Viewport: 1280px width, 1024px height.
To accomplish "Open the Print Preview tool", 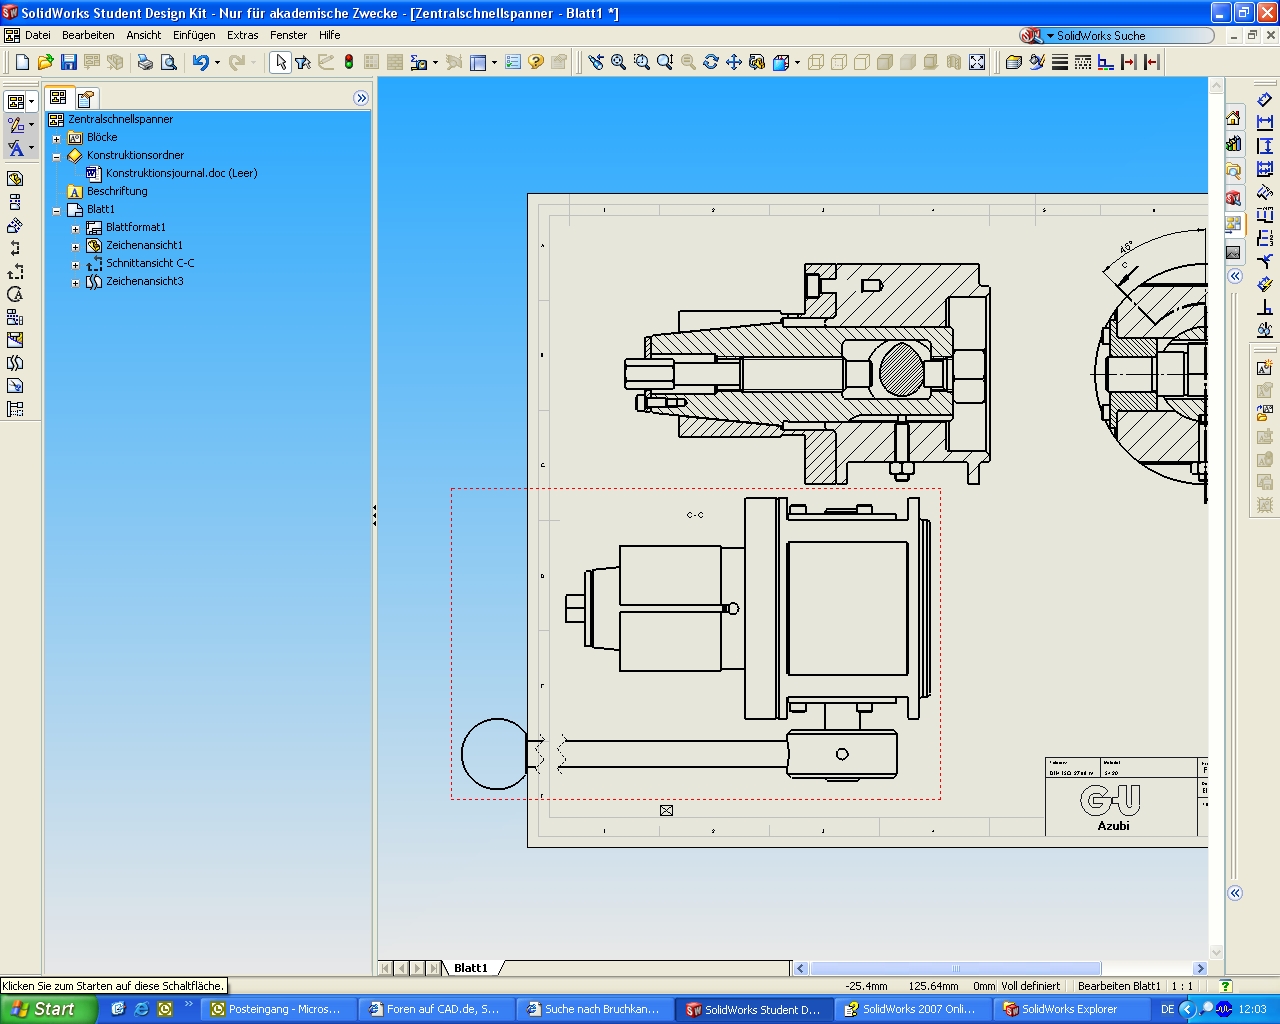I will coord(169,62).
